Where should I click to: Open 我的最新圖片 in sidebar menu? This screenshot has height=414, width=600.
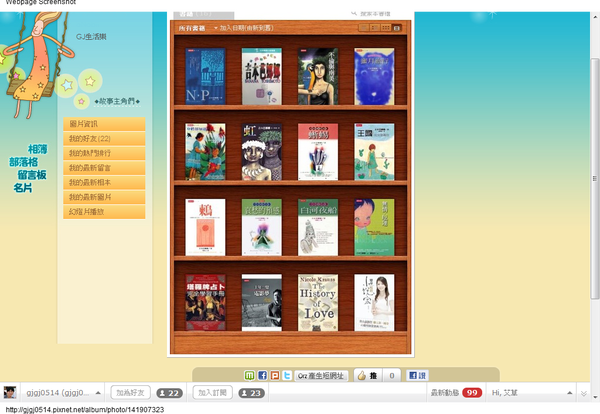tap(104, 197)
